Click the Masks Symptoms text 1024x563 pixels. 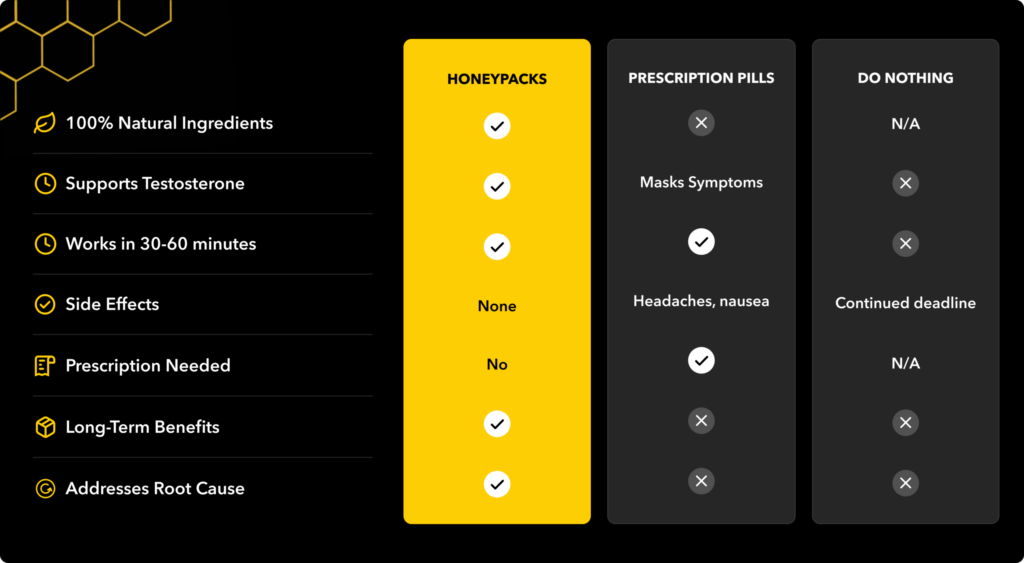tap(701, 182)
